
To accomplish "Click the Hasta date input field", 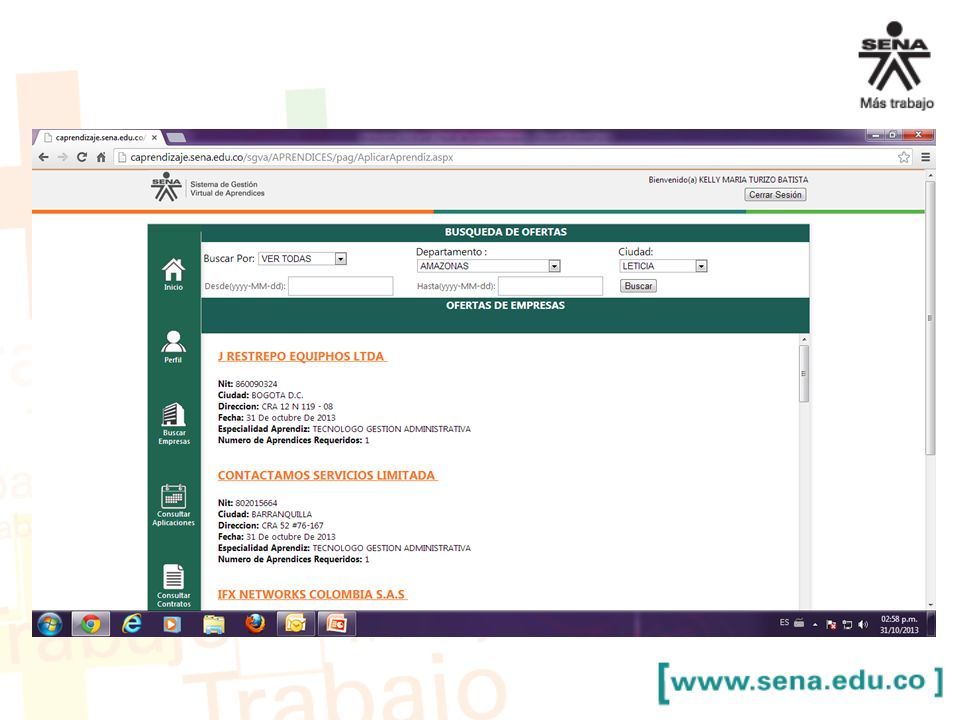I will (550, 286).
